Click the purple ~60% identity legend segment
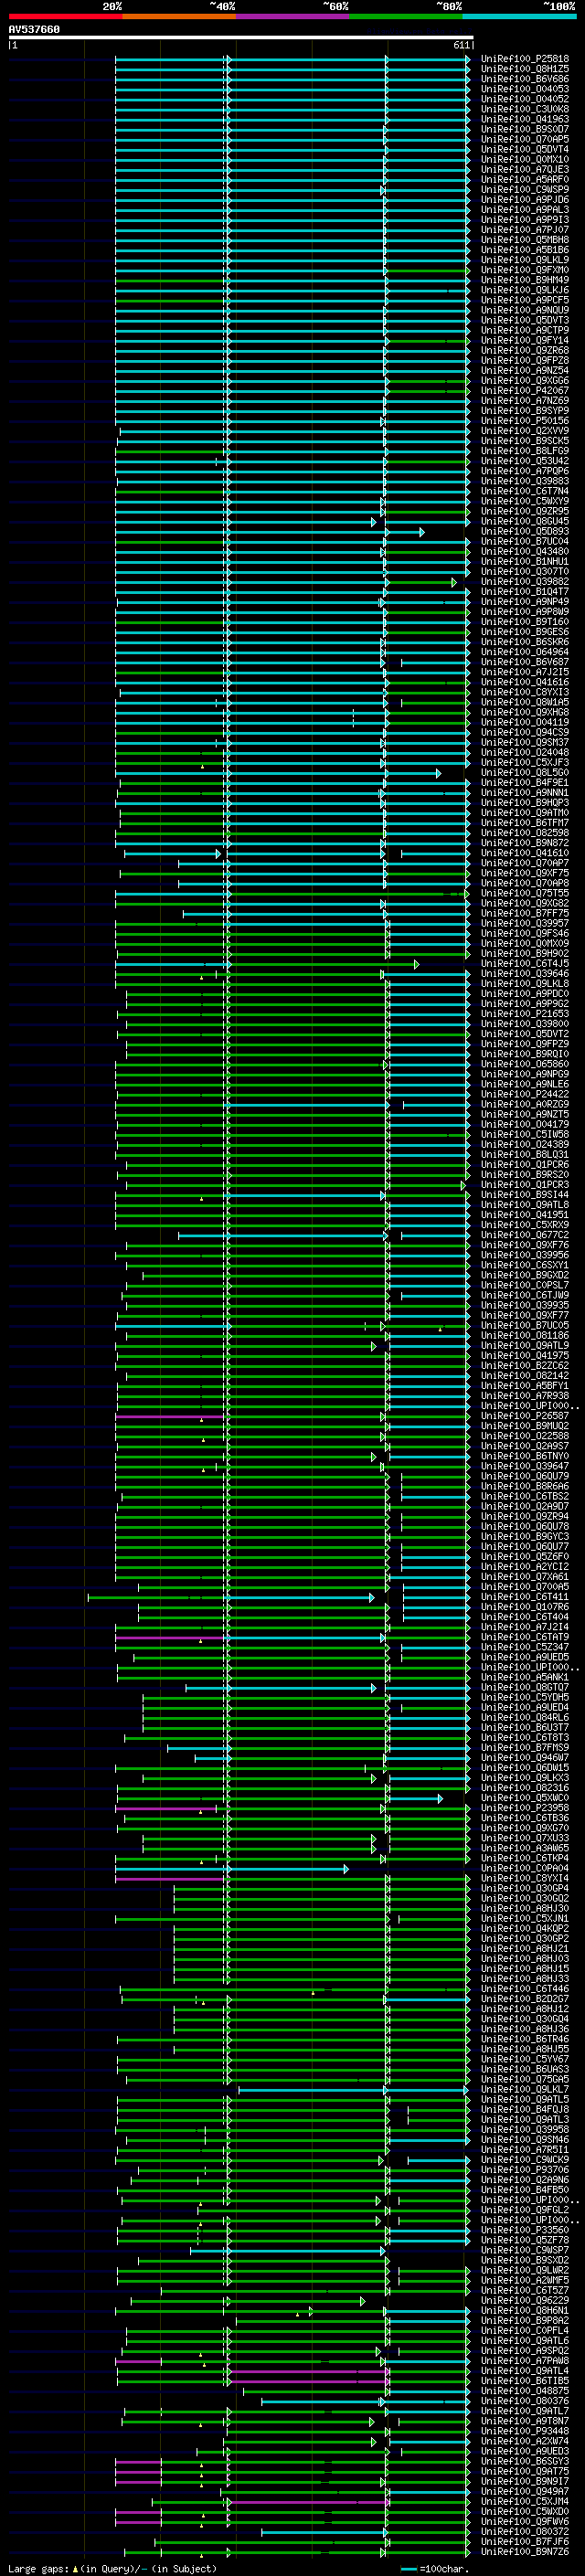Viewport: 585px width, 2576px height. tap(293, 17)
